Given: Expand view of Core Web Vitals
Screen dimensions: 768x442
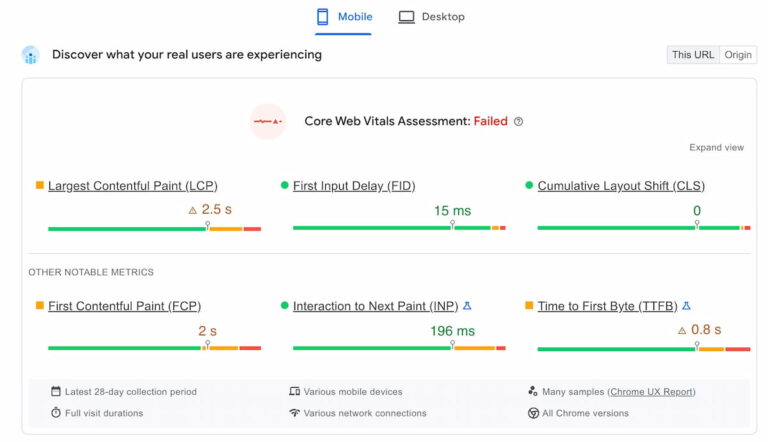Looking at the screenshot, I should [716, 147].
